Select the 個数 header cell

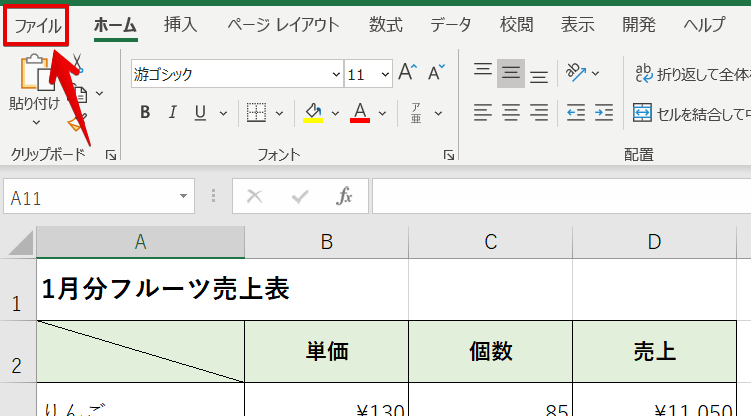click(x=490, y=352)
